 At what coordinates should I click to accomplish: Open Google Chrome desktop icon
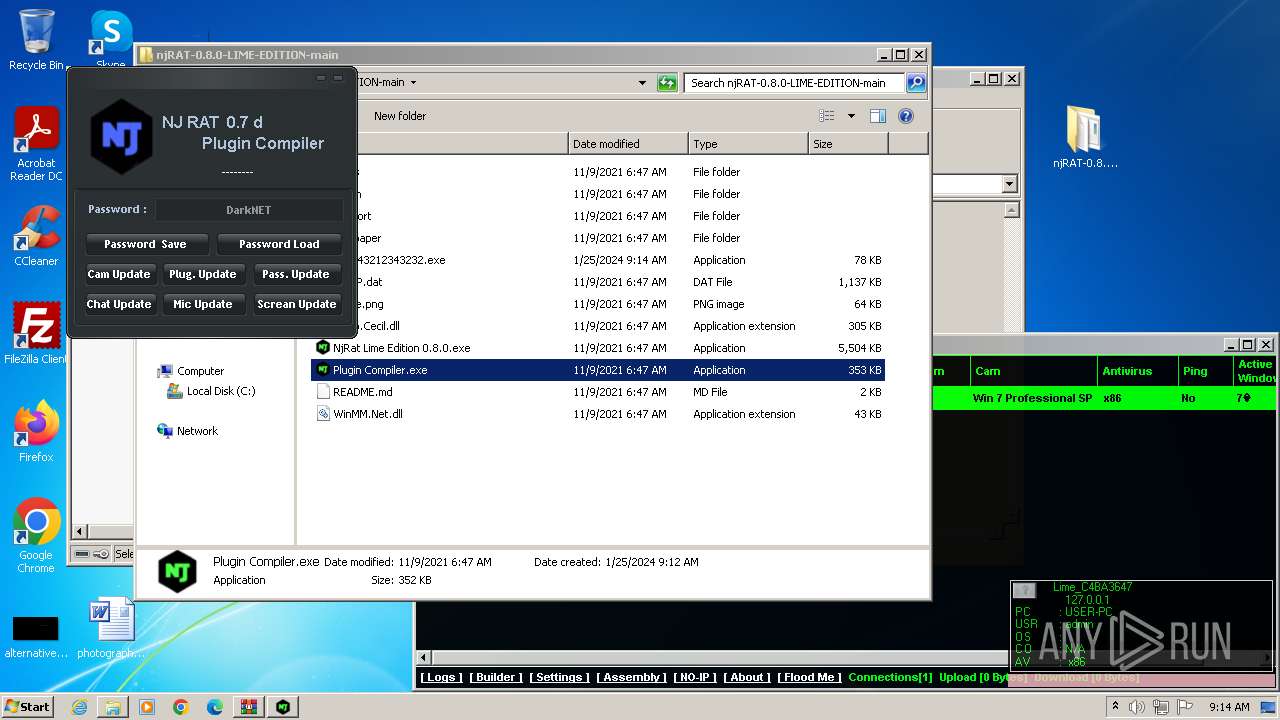tap(36, 536)
